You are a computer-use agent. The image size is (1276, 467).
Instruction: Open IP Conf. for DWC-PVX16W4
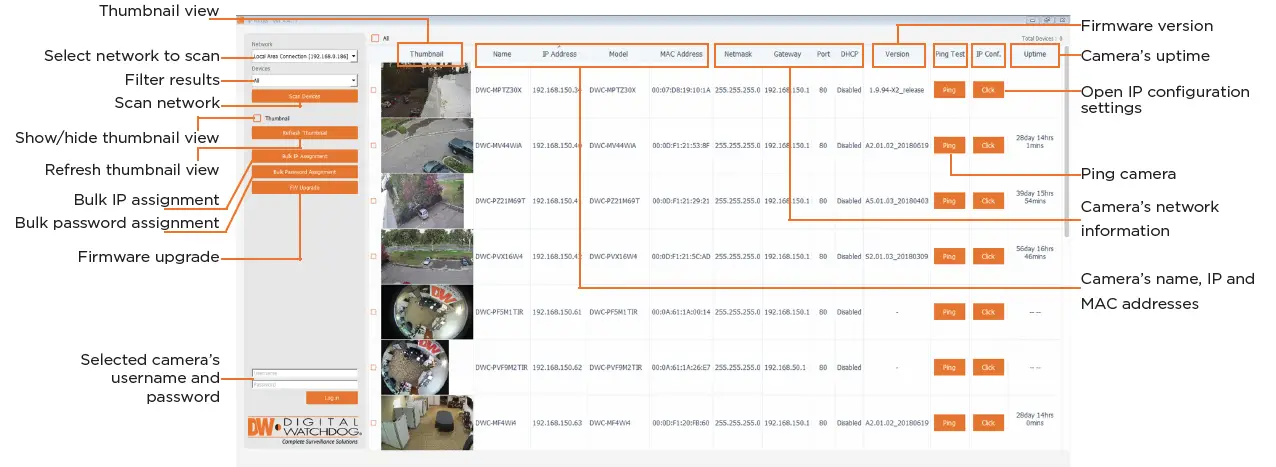pos(988,256)
